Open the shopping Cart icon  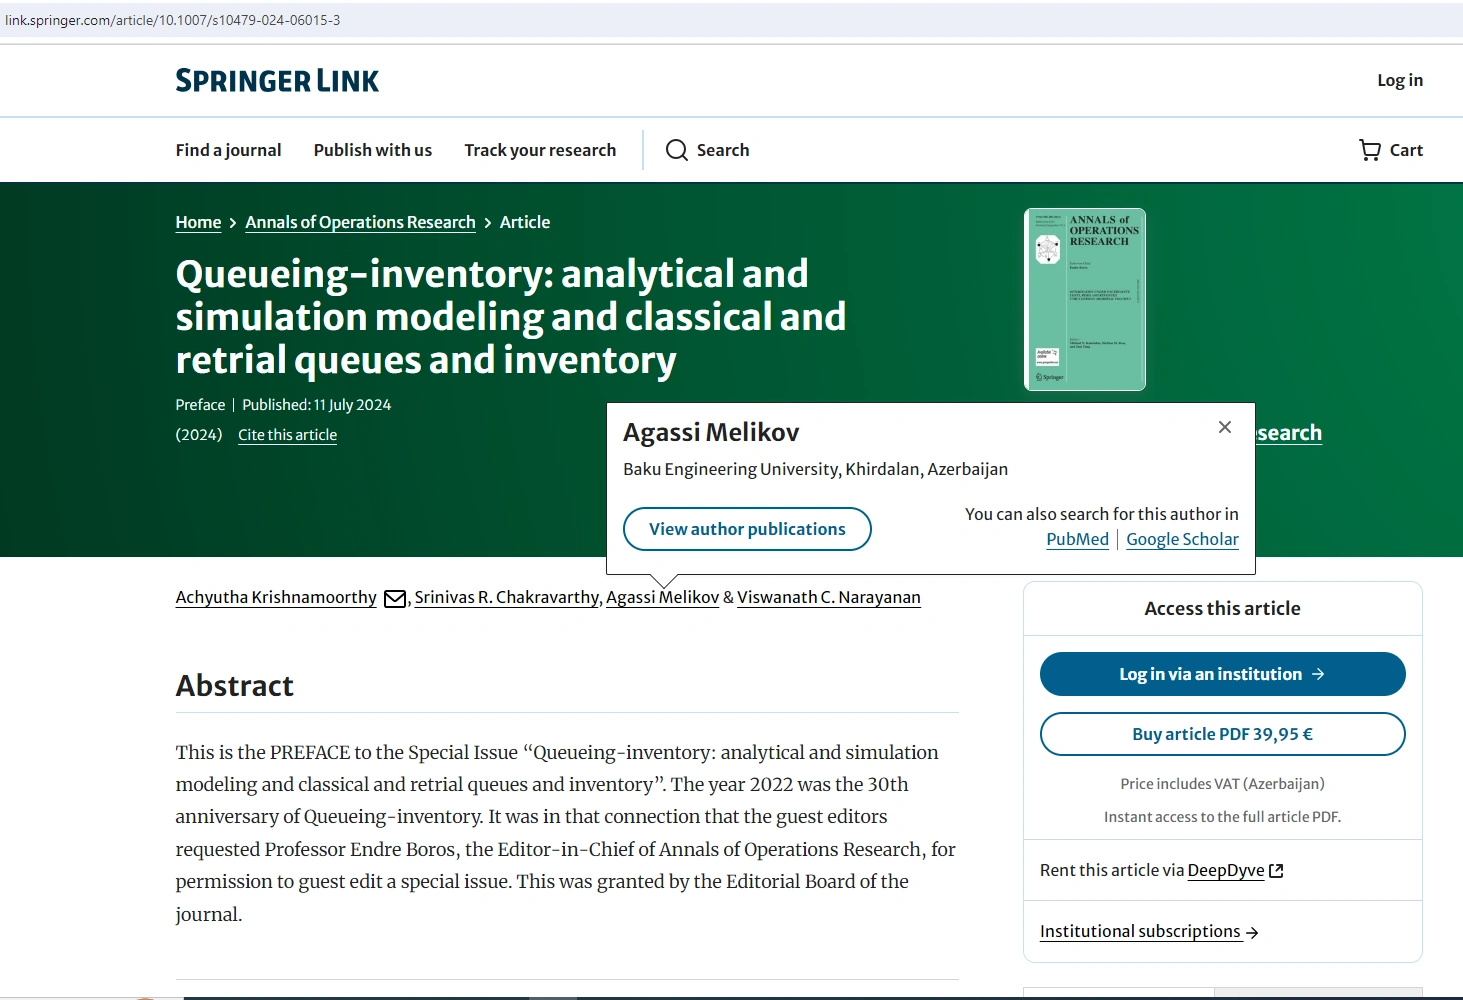point(1370,150)
